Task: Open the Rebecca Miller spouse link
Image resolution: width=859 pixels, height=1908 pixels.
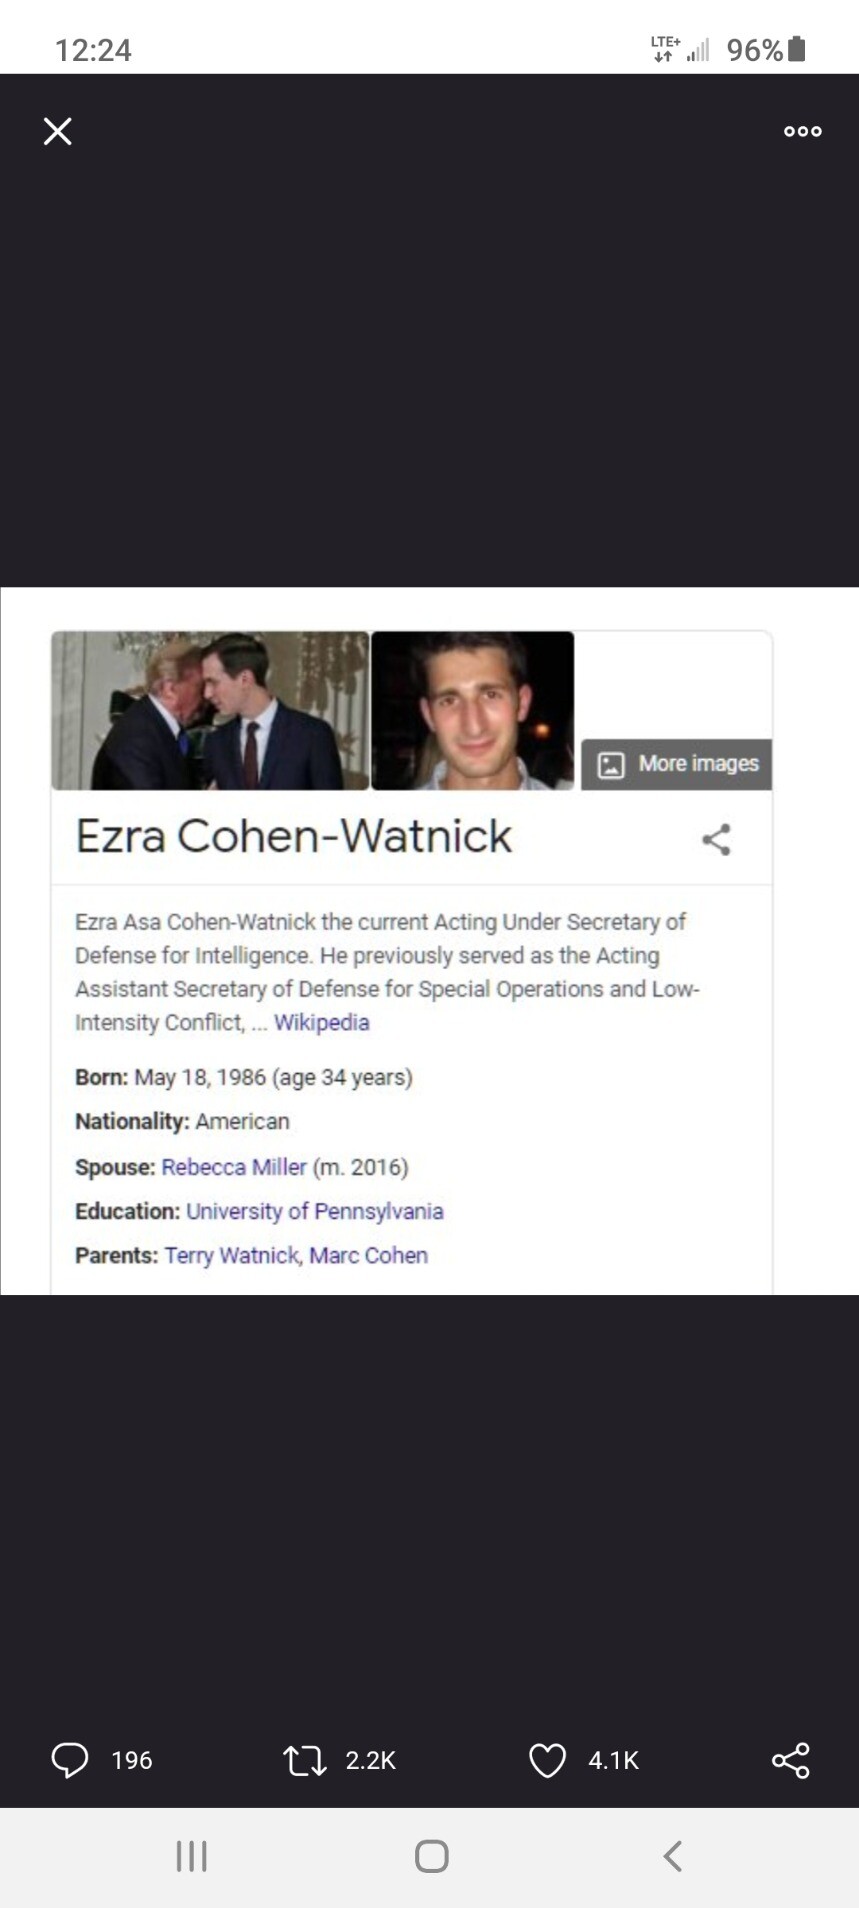Action: [234, 1167]
